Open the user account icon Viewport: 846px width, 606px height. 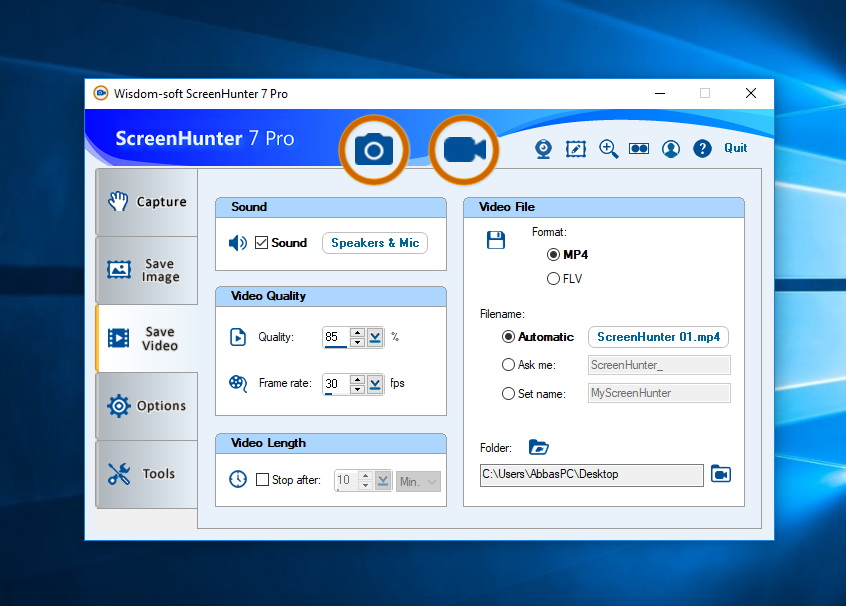(x=671, y=149)
